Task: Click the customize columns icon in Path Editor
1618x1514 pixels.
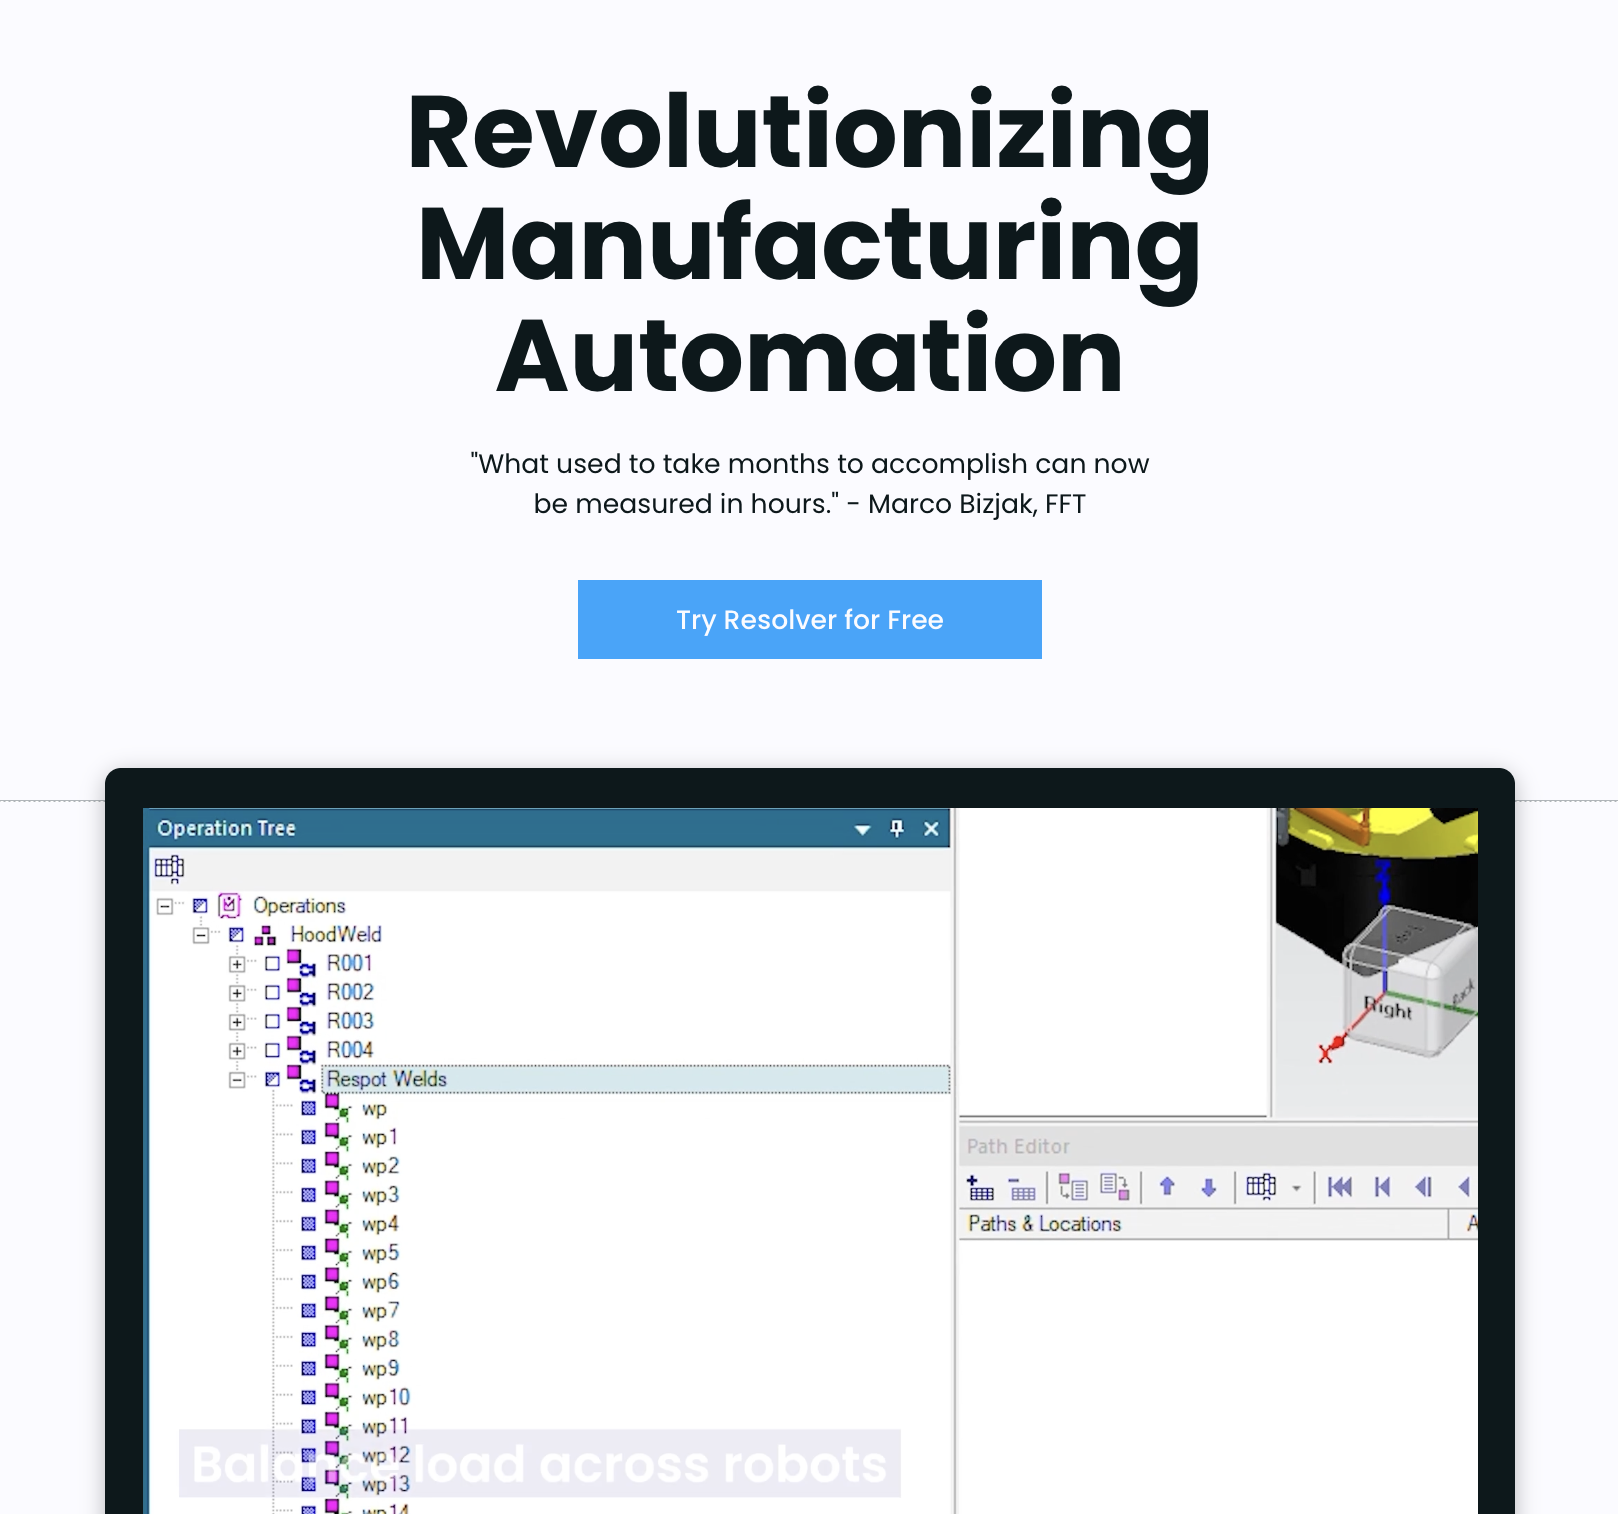Action: point(1261,1187)
